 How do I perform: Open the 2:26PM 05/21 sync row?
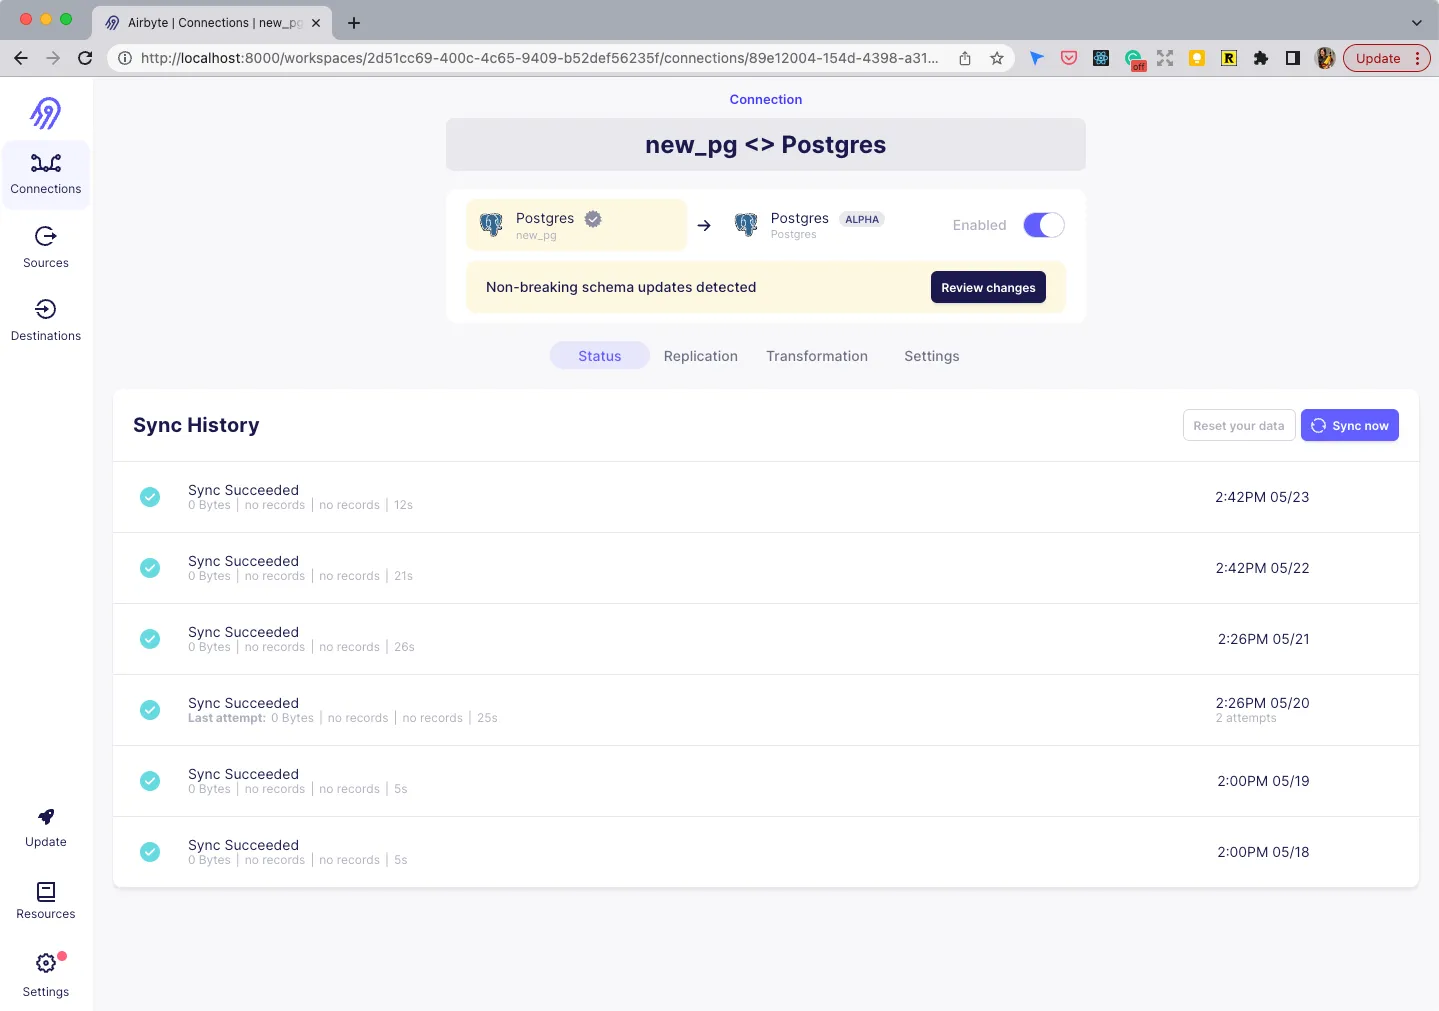tap(766, 639)
